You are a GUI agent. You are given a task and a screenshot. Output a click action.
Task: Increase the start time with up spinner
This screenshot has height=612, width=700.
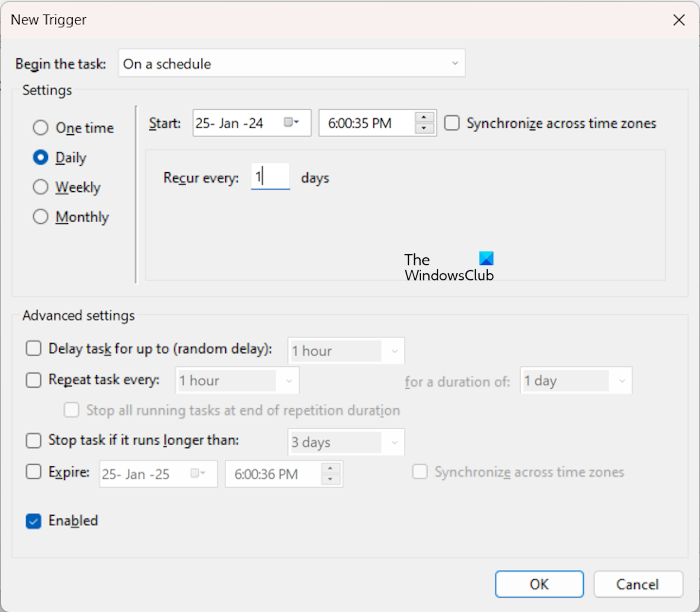click(426, 118)
